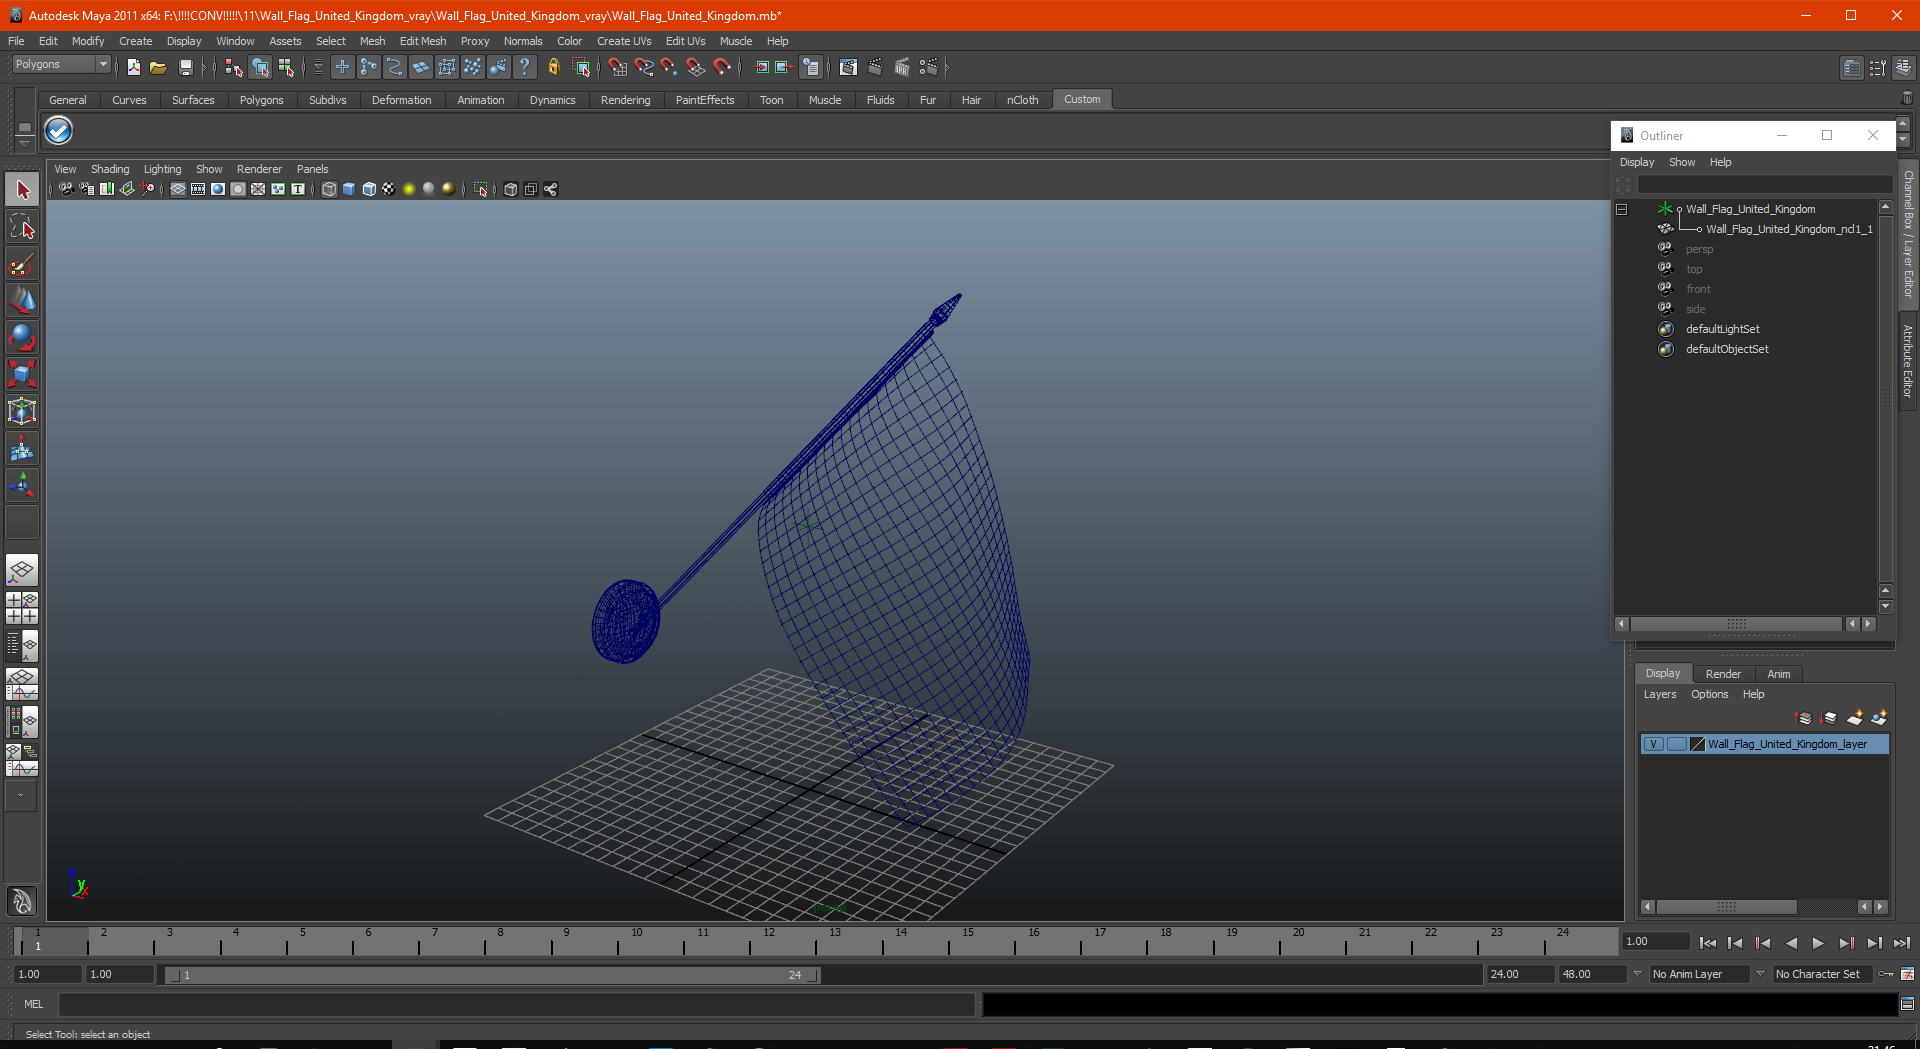Enable Snap to Curves magnet icon
Screen dimensions: 1920x1049
click(643, 67)
